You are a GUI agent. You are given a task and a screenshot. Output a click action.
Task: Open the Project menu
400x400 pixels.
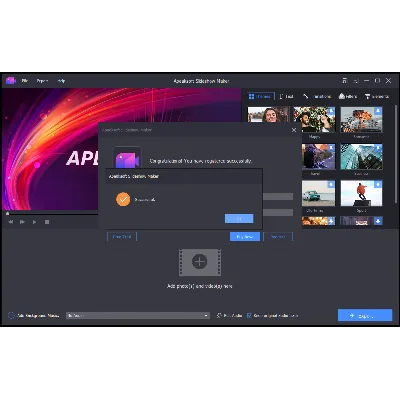[42, 81]
